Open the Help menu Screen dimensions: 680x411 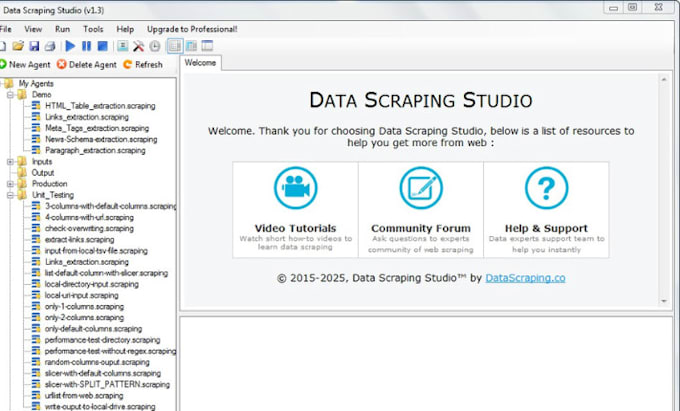[125, 29]
